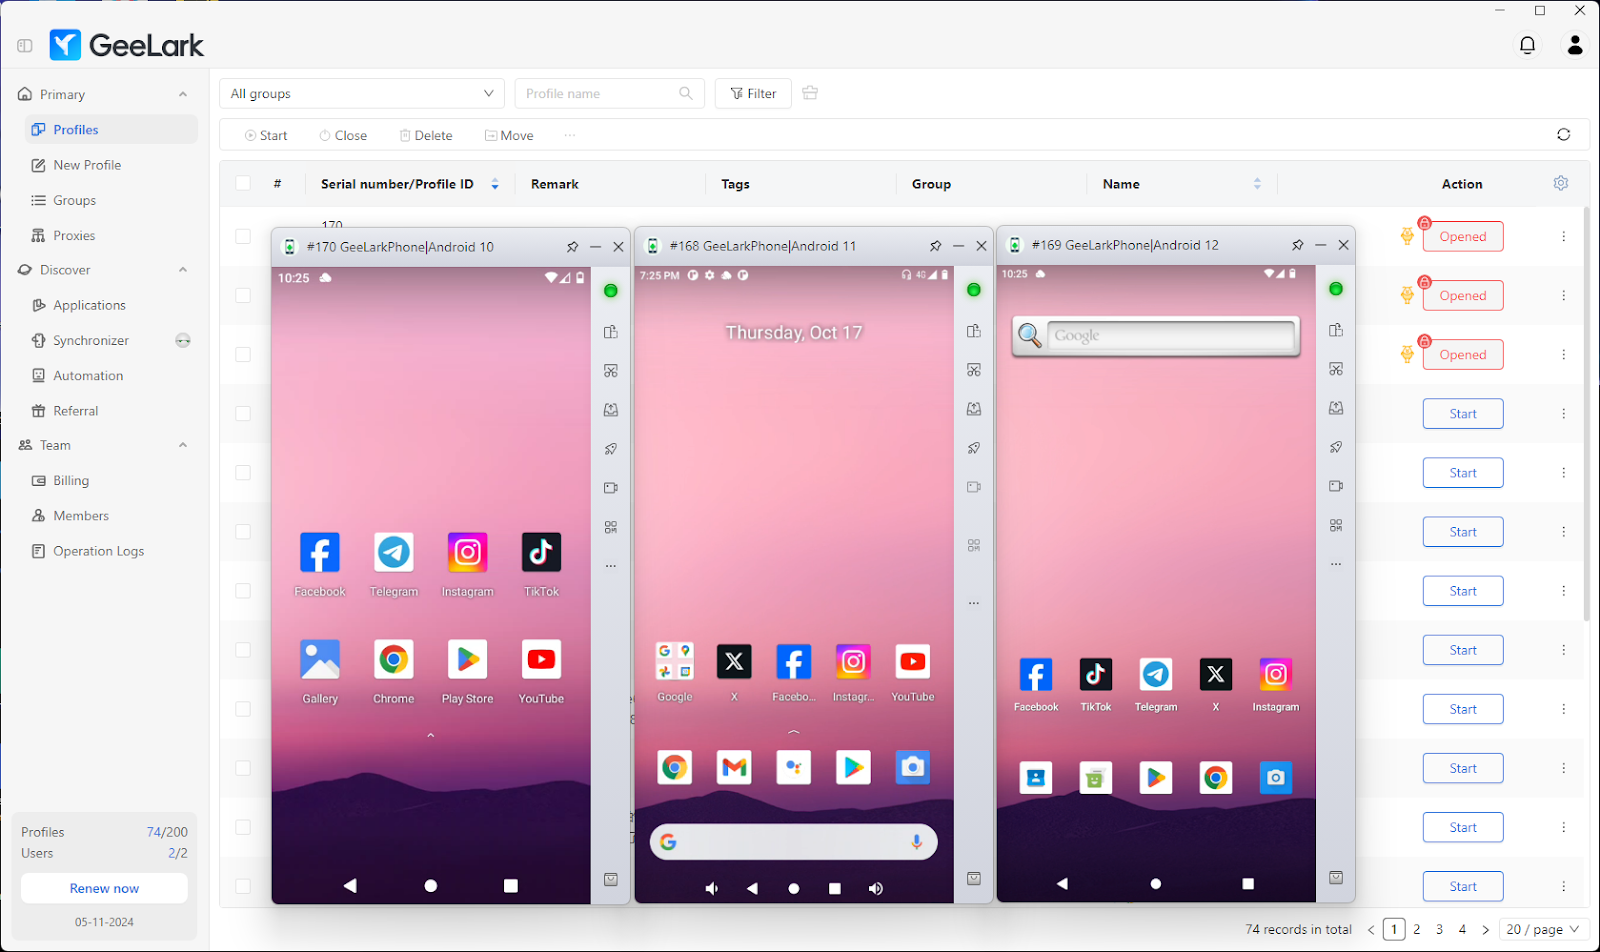Launch YouTube in the #168 phone window
Image resolution: width=1600 pixels, height=952 pixels.
click(913, 661)
